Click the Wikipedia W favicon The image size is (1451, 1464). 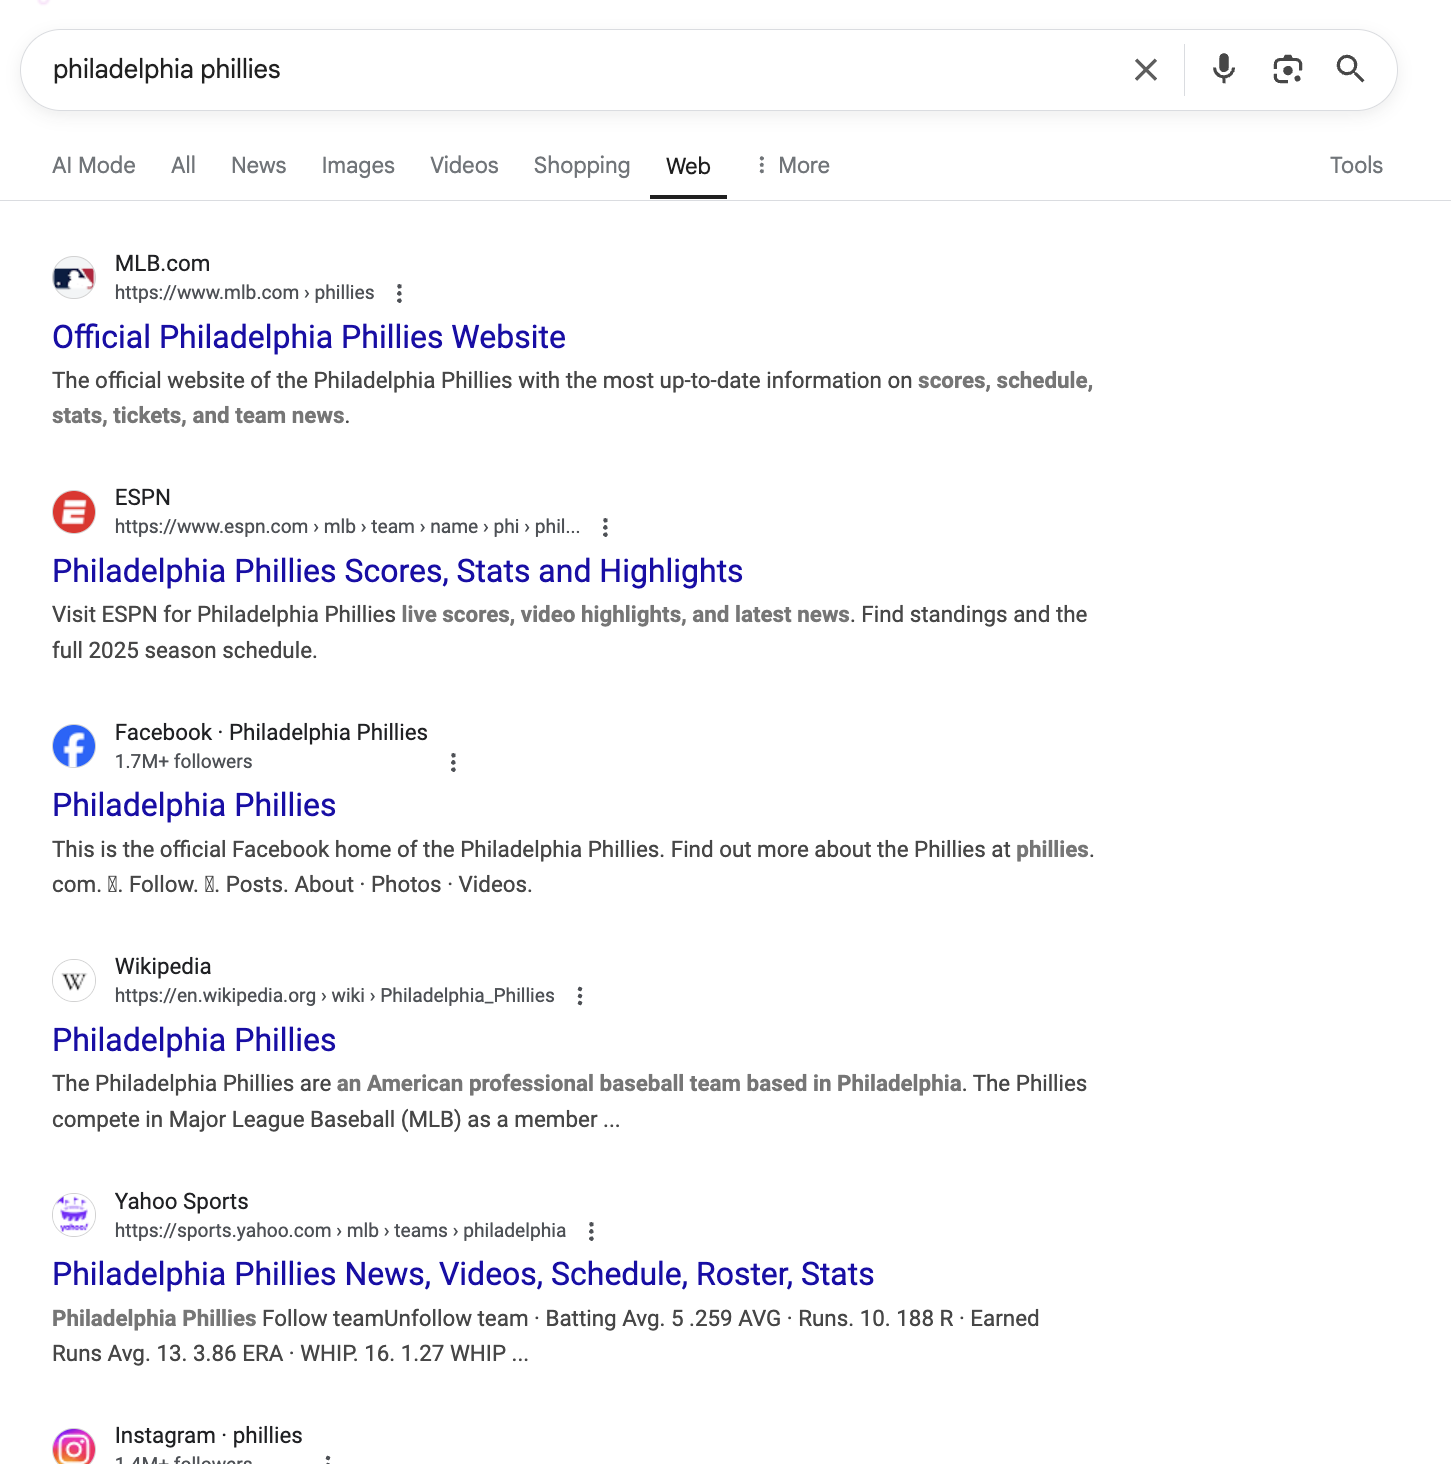pos(74,981)
